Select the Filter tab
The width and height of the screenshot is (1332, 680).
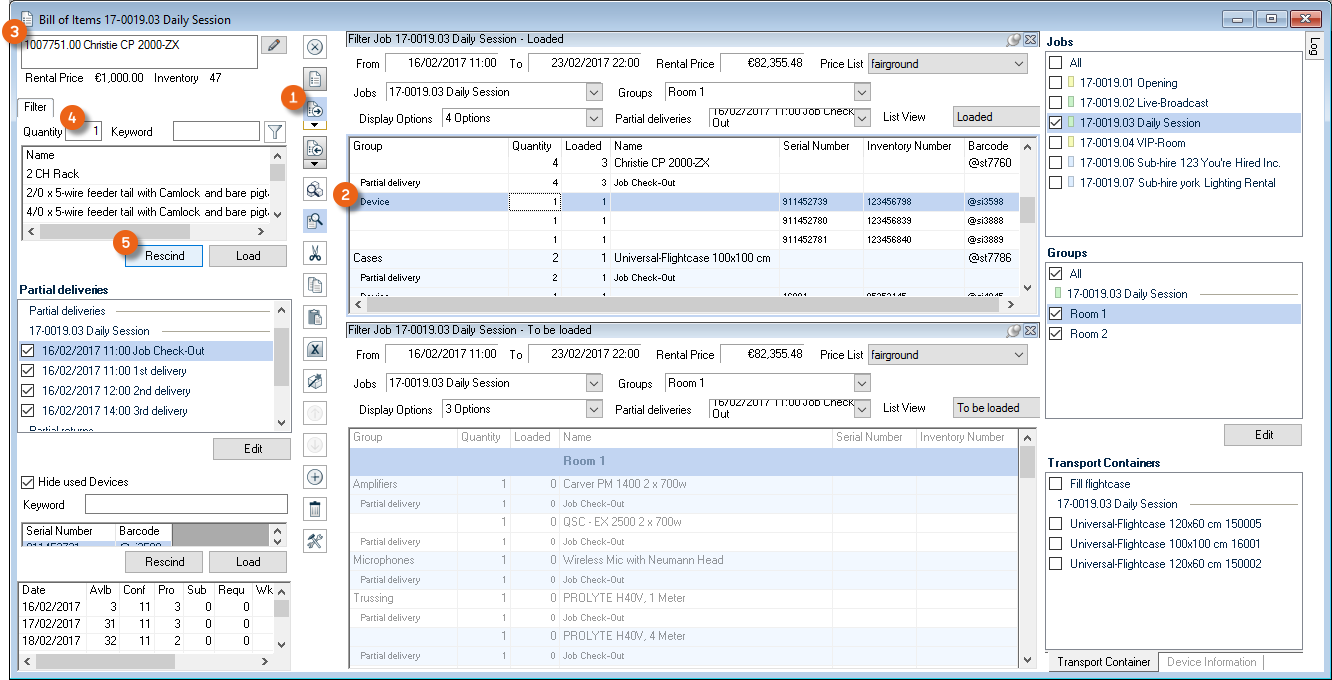coord(36,106)
